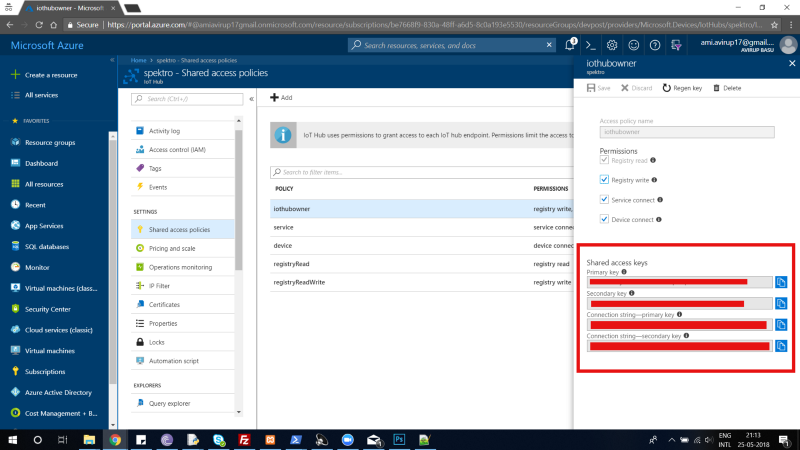The image size is (800, 450).
Task: Select the registryRead policy row
Action: (x=422, y=264)
